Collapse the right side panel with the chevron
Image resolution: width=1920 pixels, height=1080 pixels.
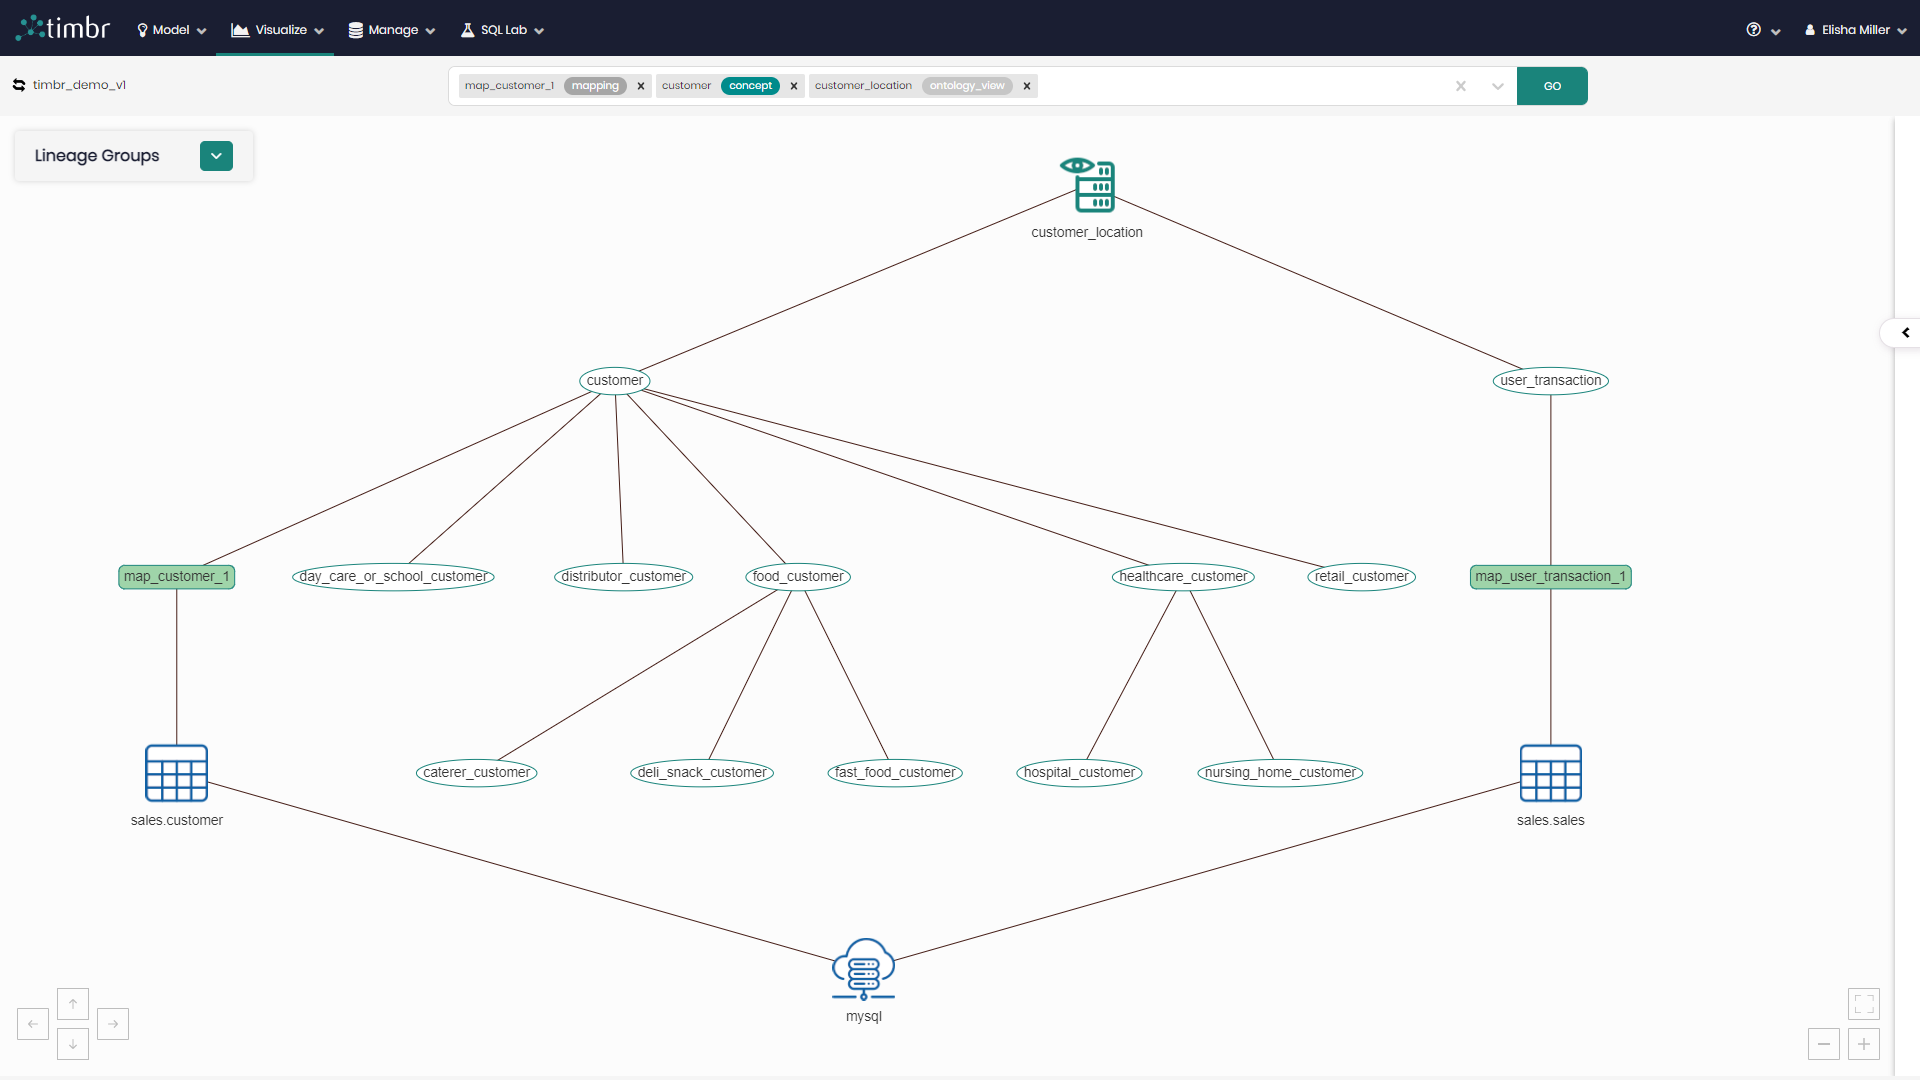pos(1905,332)
